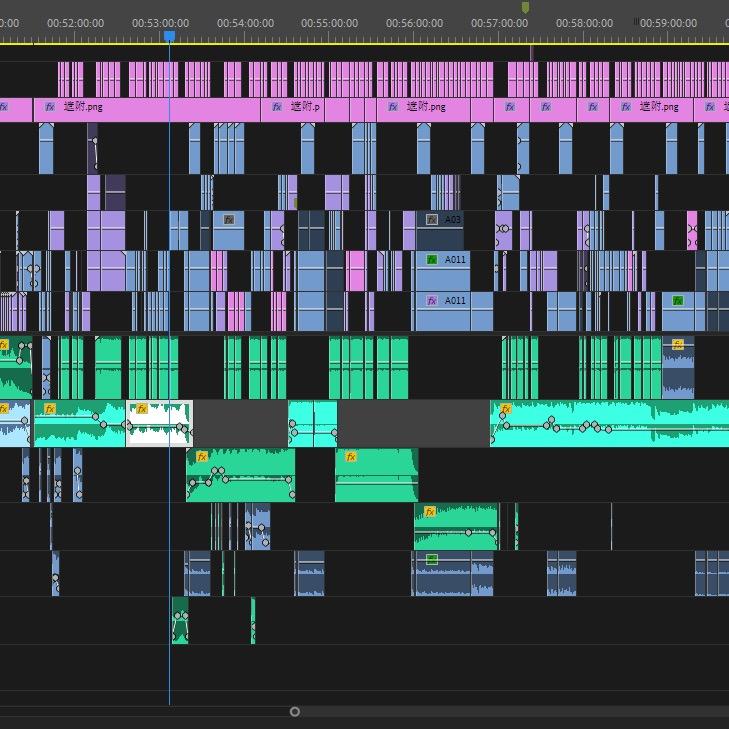Click the gray fx badge left of A03
729x729 pixels.
[x=229, y=219]
